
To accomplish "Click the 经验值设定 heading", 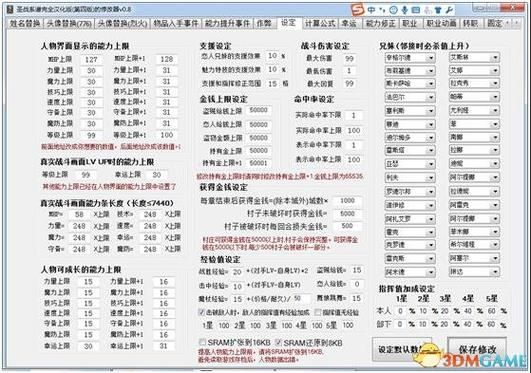I will click(x=220, y=259).
